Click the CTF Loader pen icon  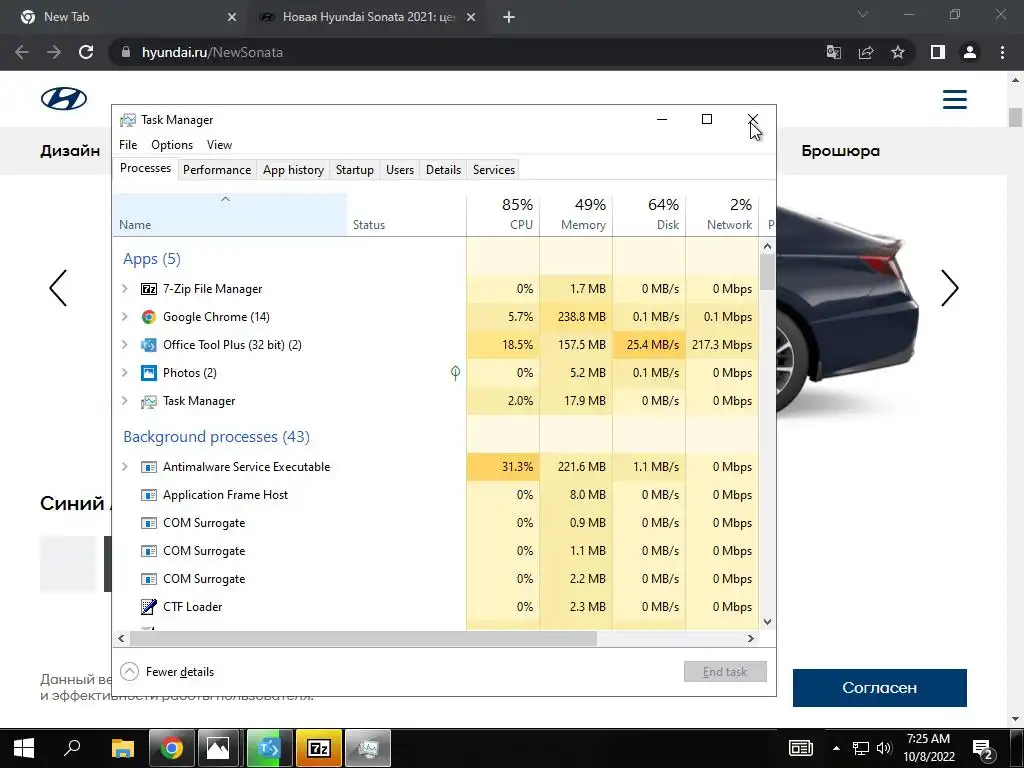pyautogui.click(x=149, y=607)
